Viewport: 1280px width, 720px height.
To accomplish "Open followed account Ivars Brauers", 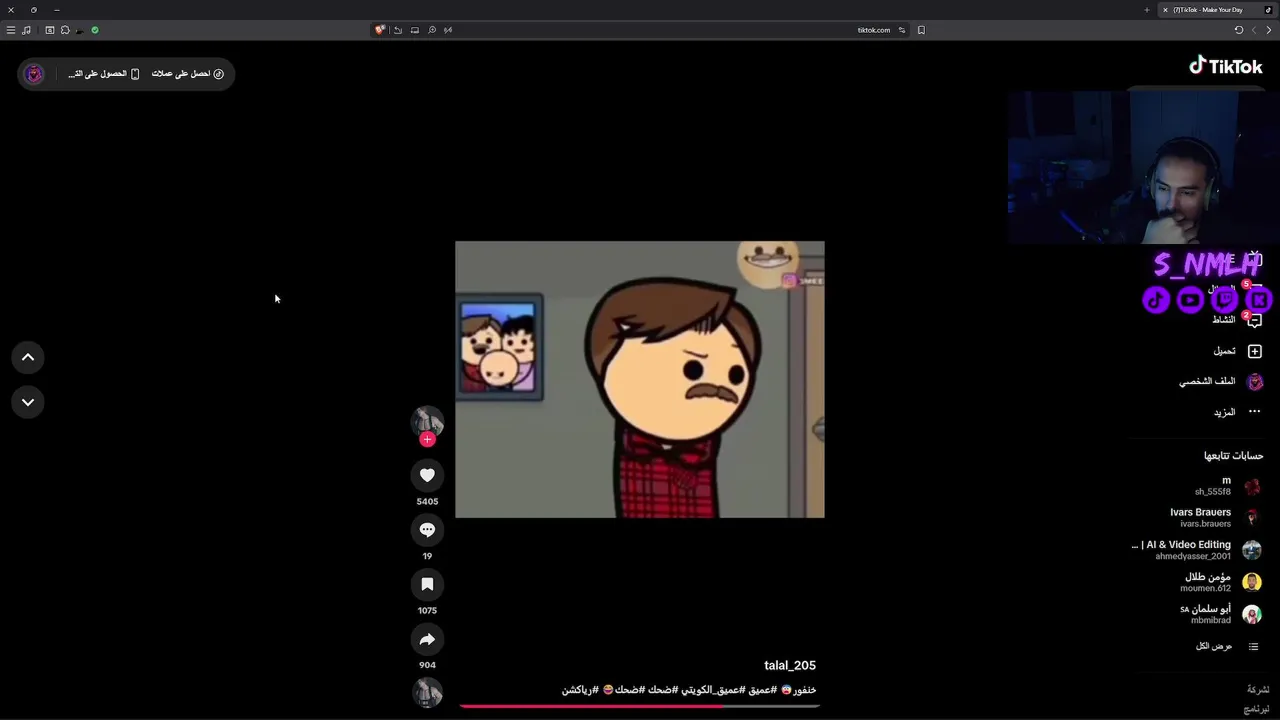I will pyautogui.click(x=1216, y=517).
